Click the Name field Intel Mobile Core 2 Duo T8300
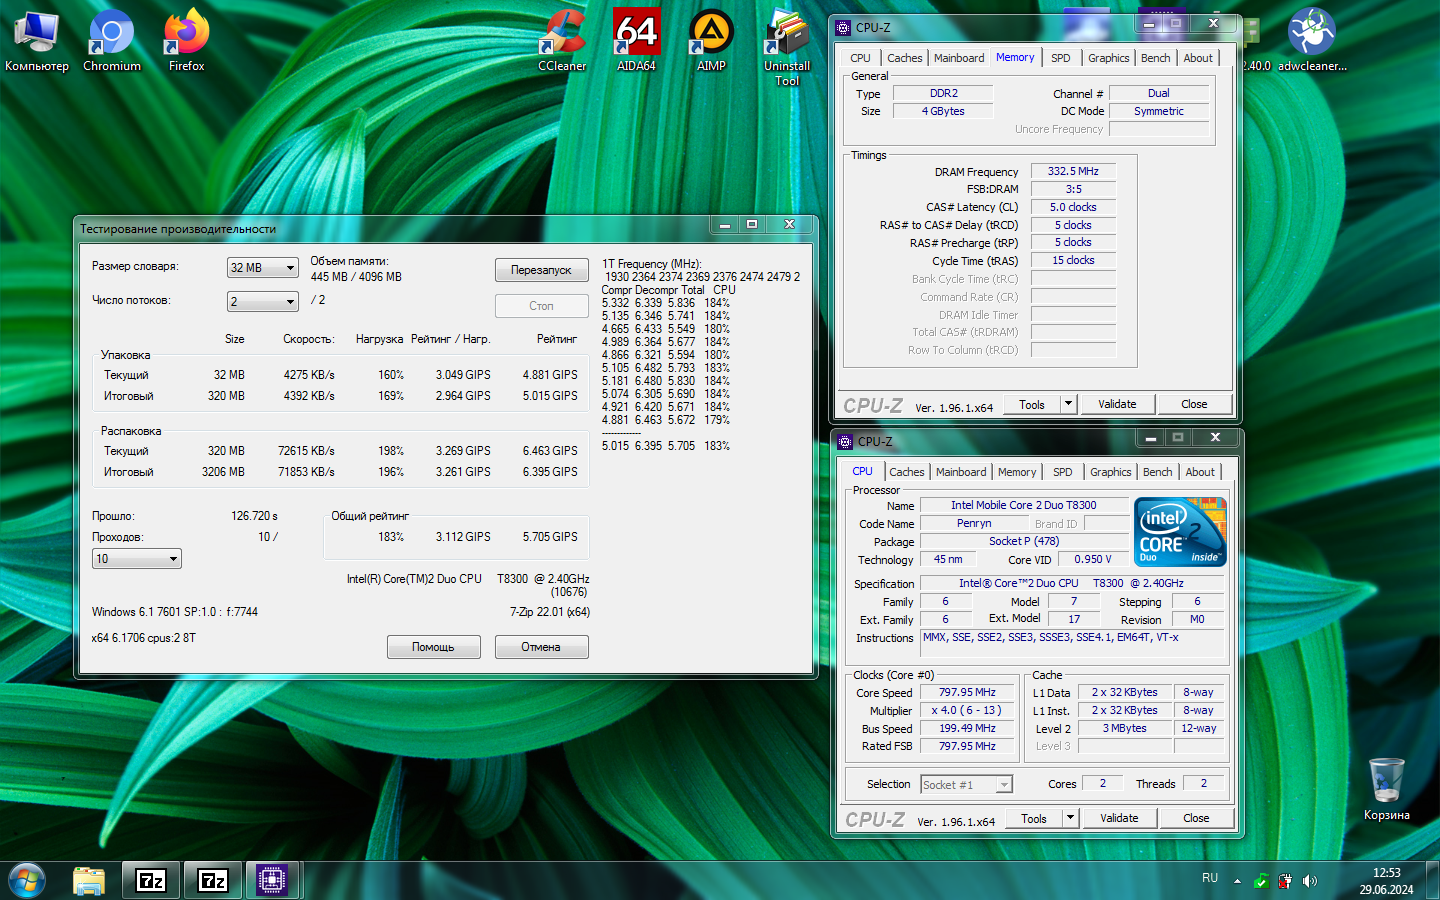This screenshot has width=1440, height=900. (1024, 505)
